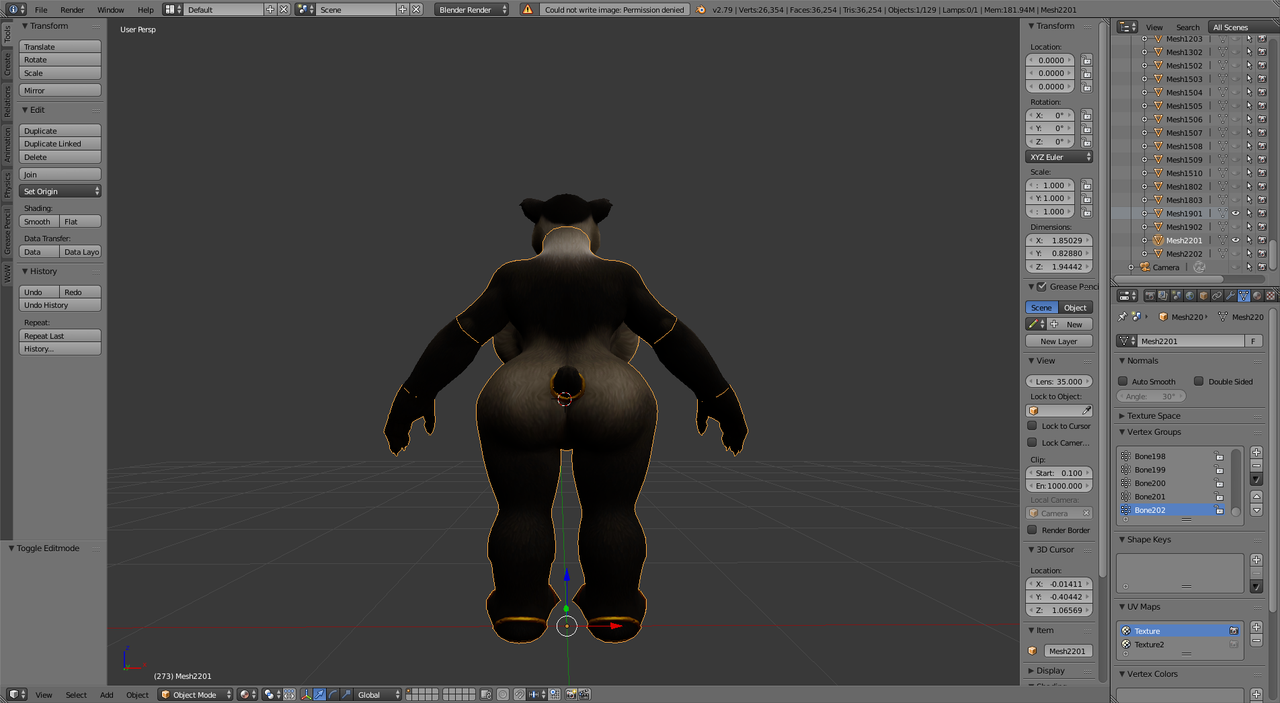Add a new shape key with plus
1280x703 pixels.
point(1257,560)
